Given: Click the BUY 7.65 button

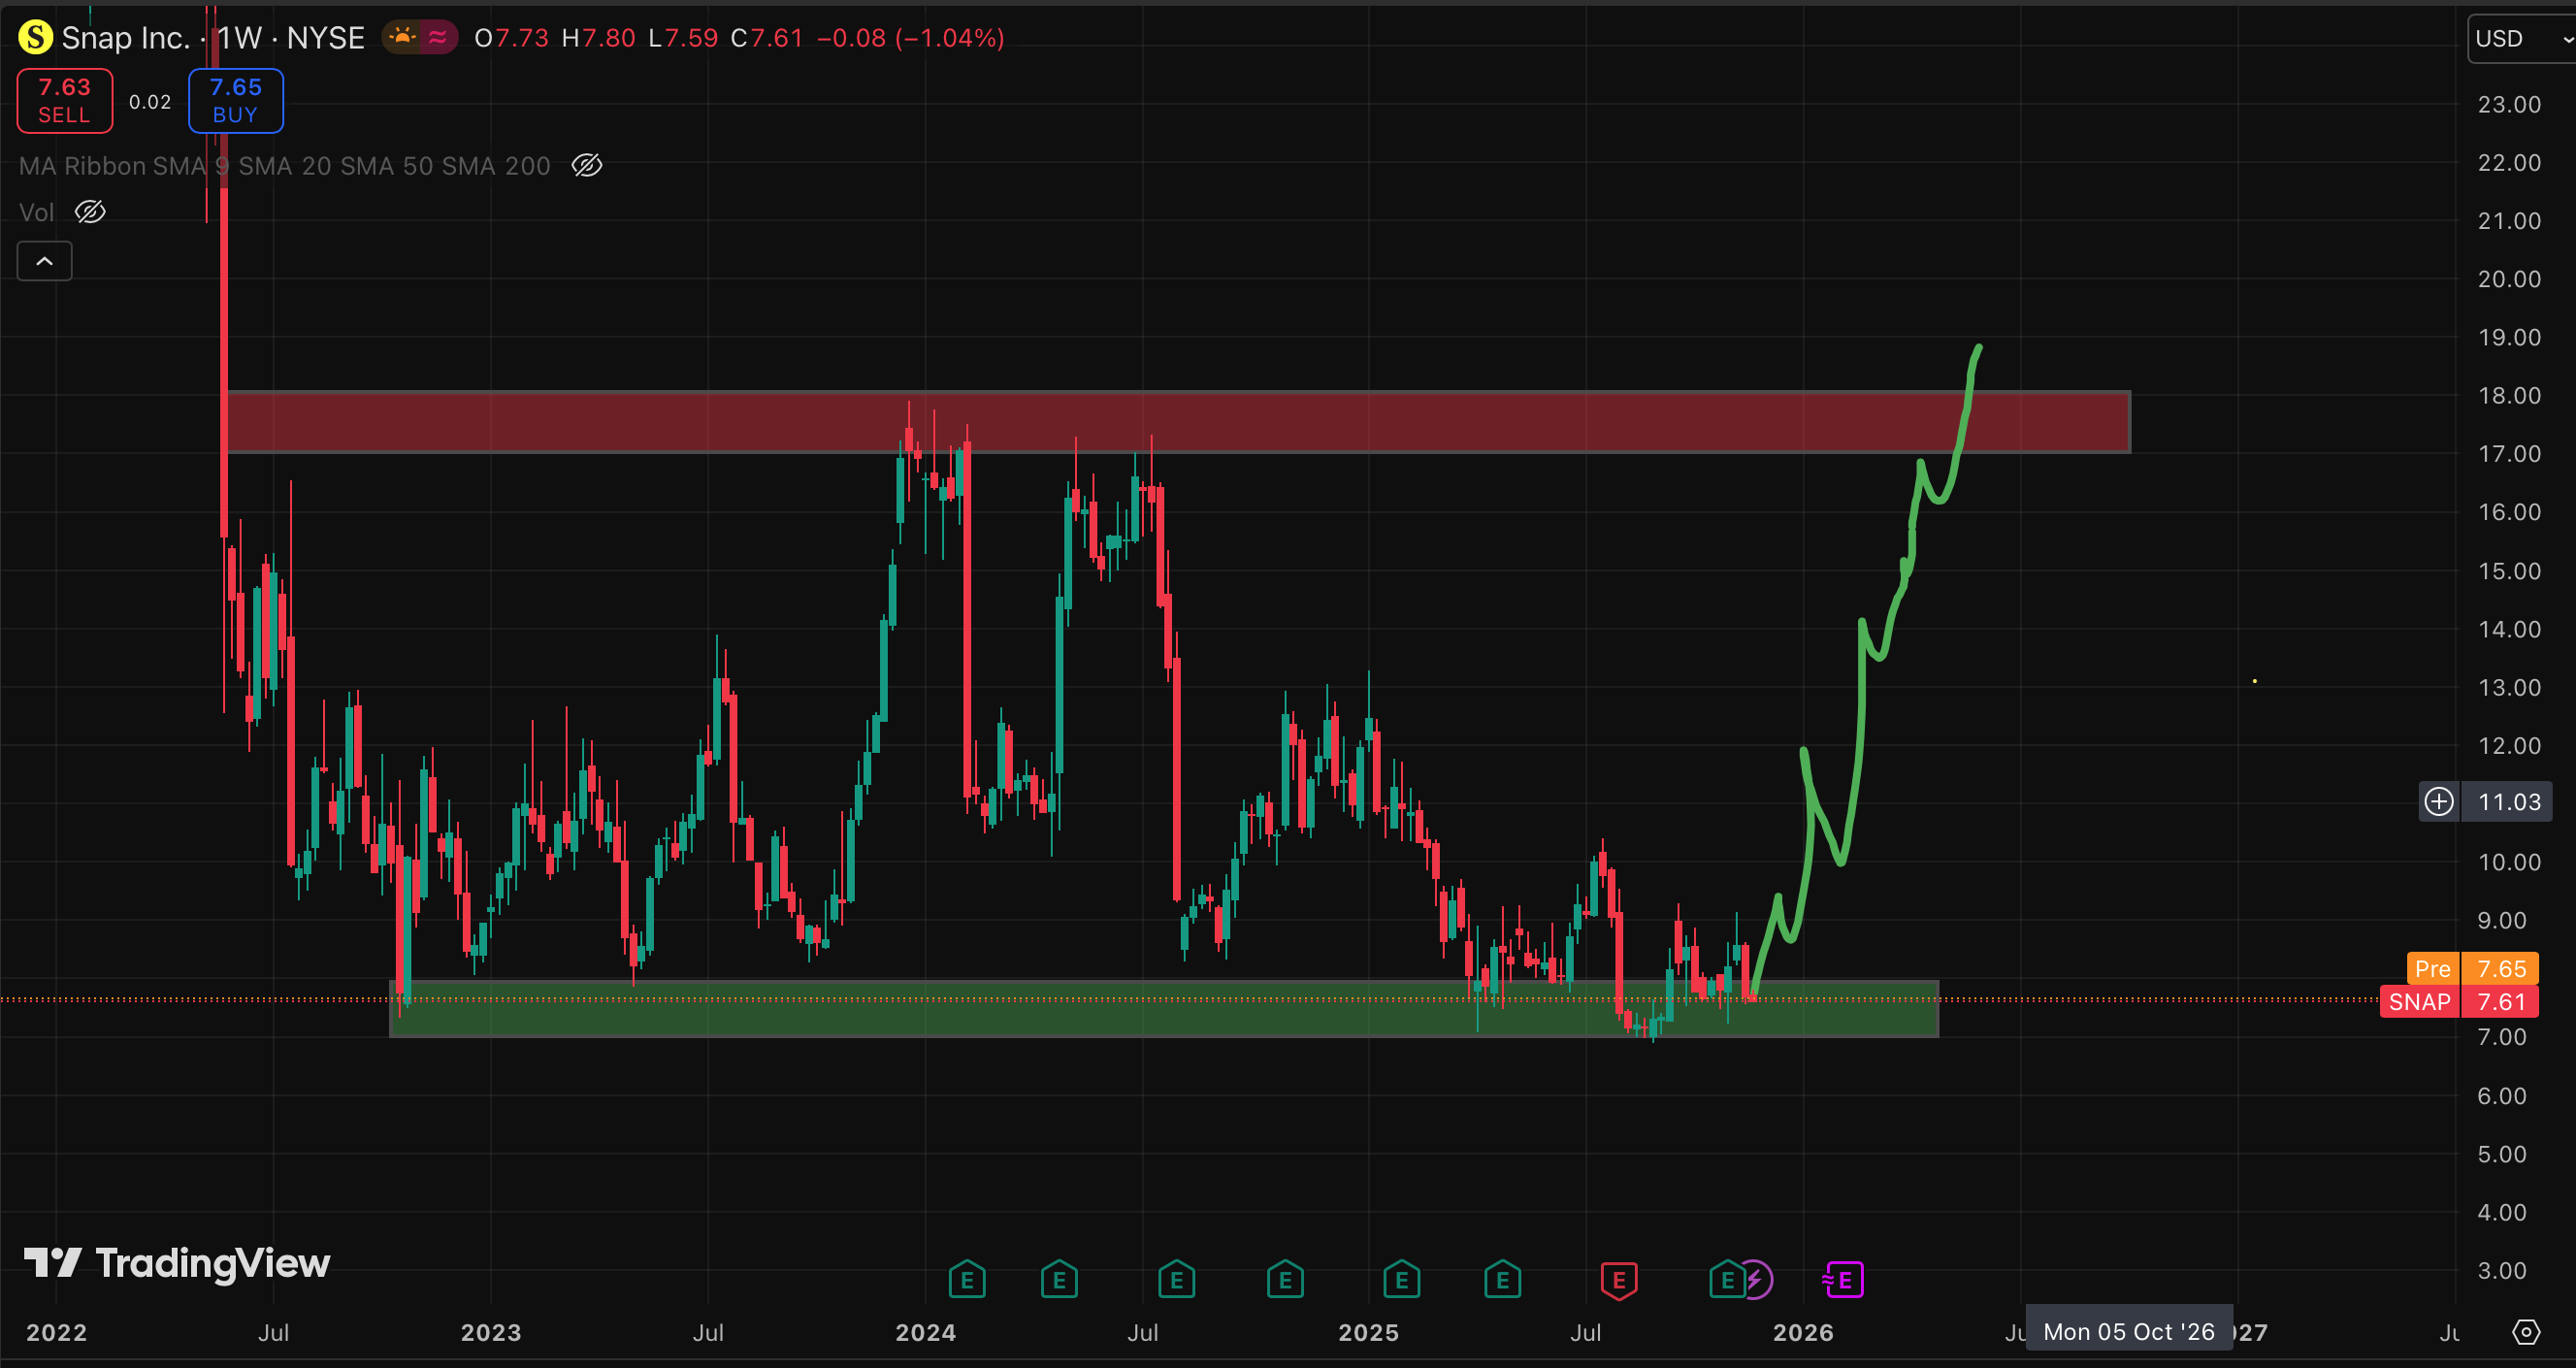Looking at the screenshot, I should 236,101.
